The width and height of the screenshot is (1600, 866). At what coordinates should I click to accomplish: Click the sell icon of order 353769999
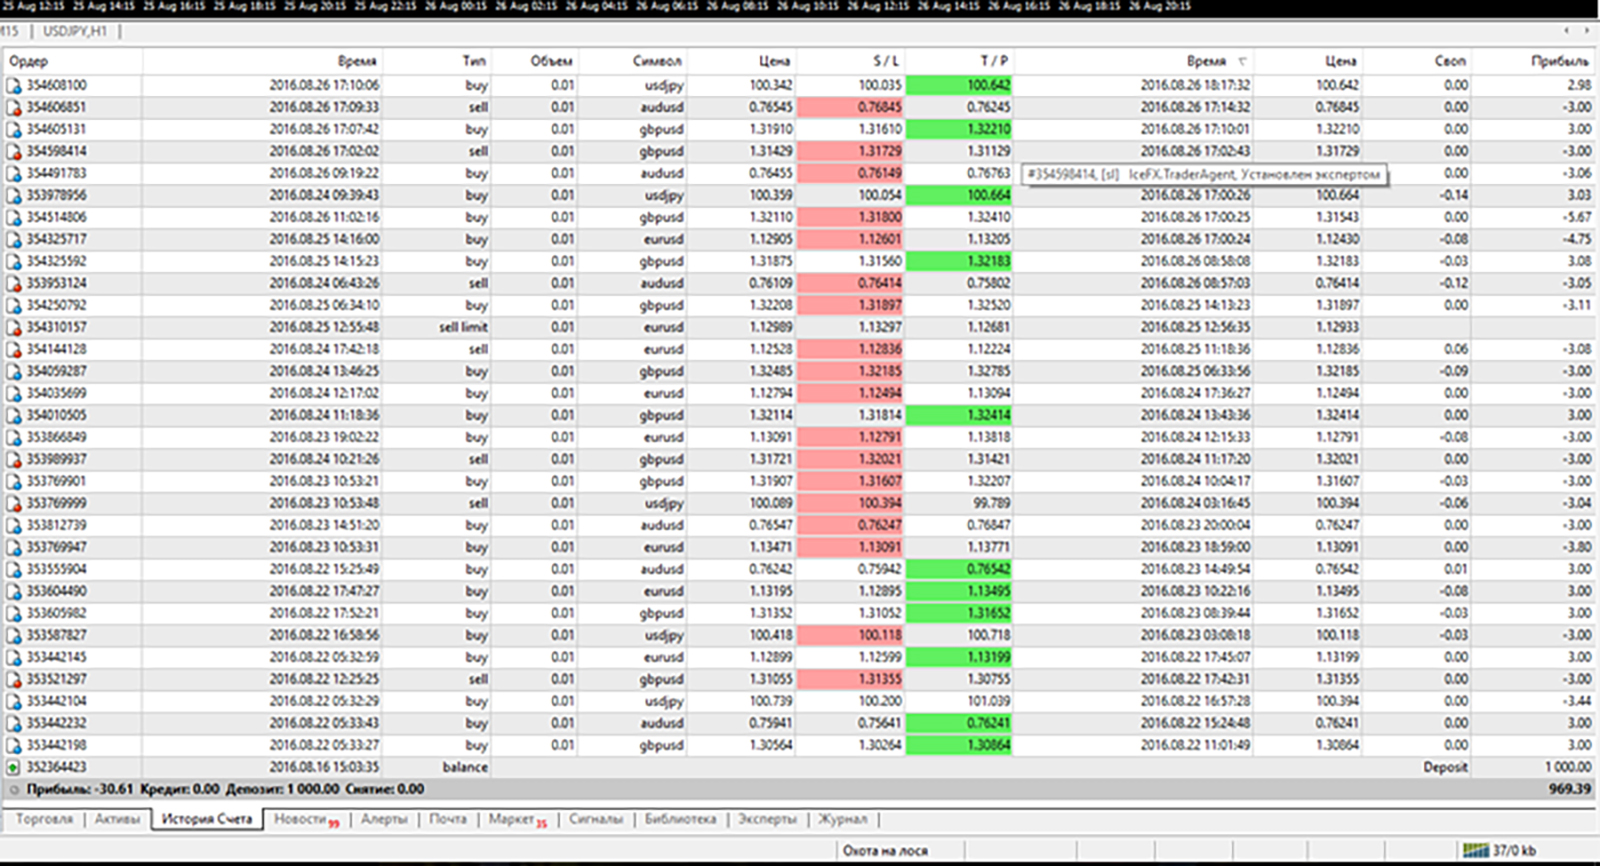pyautogui.click(x=14, y=504)
